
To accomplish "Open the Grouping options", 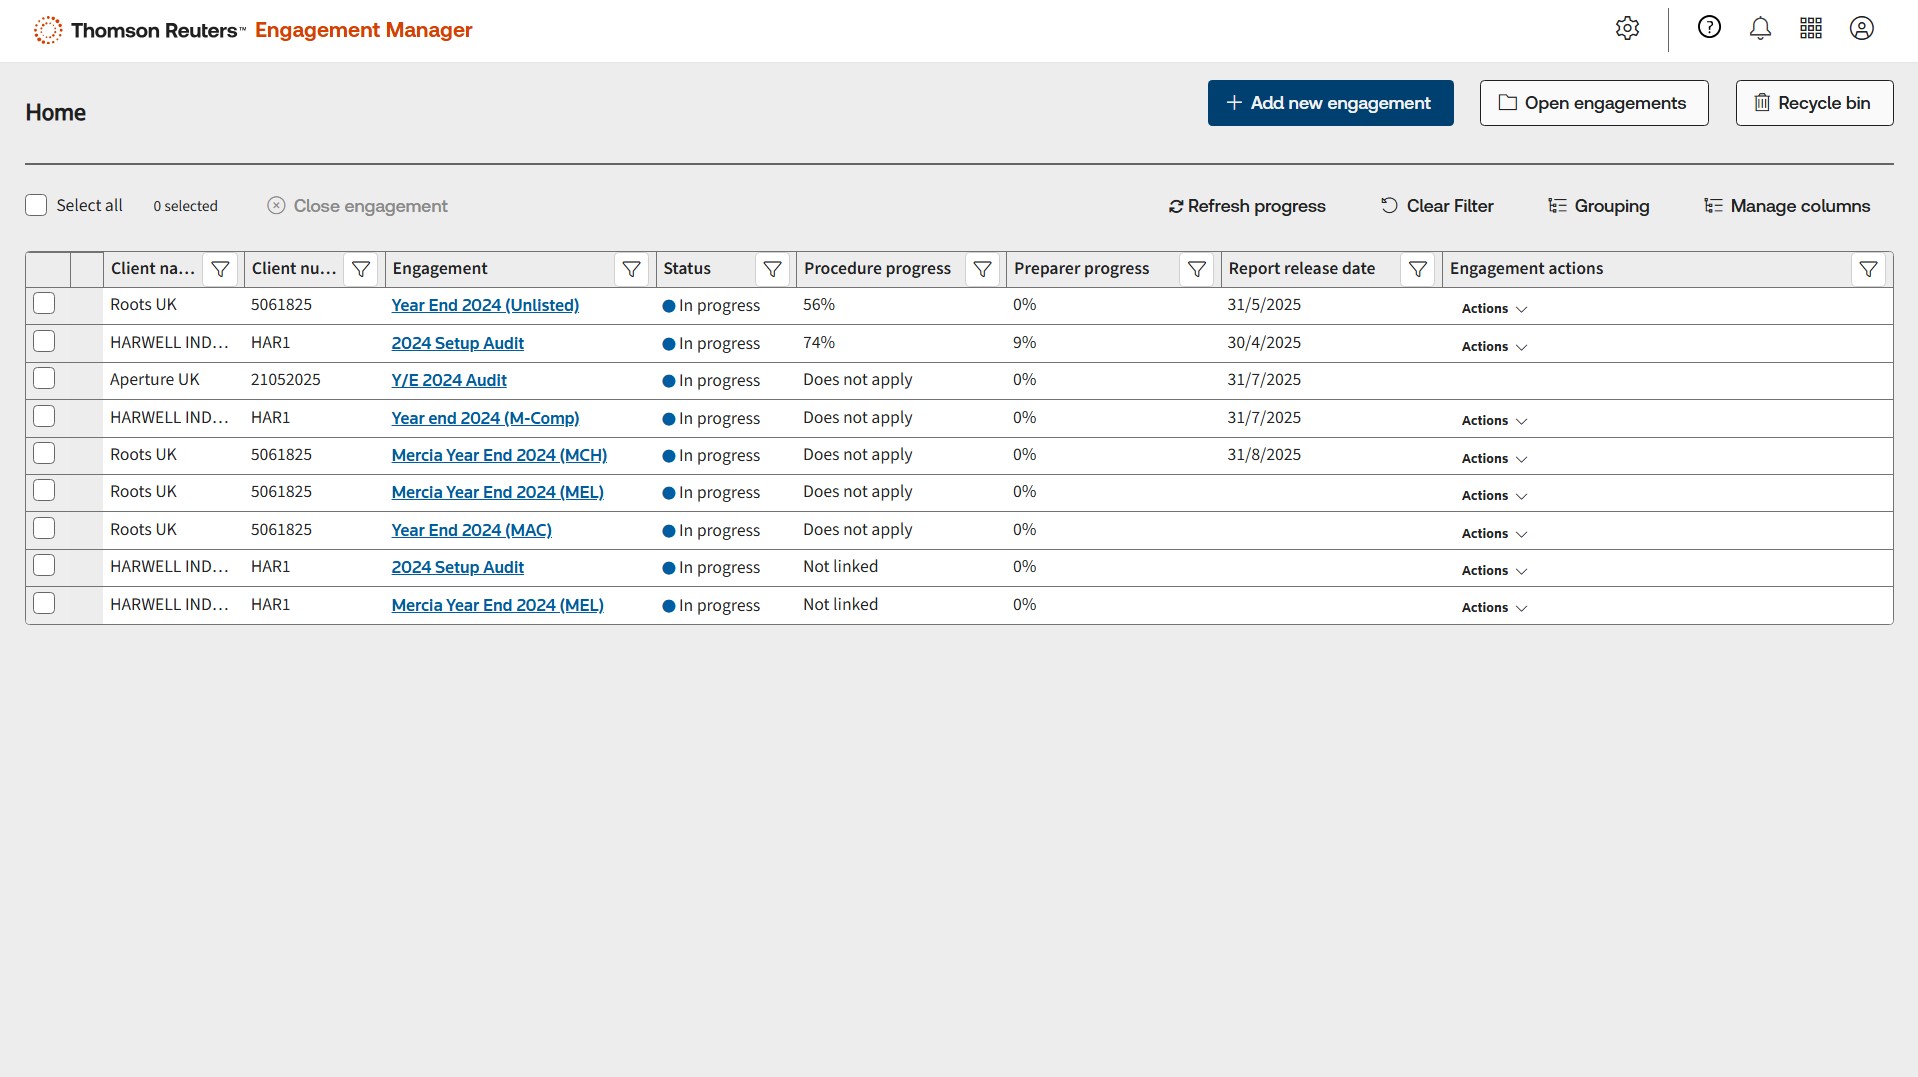I will point(1598,206).
